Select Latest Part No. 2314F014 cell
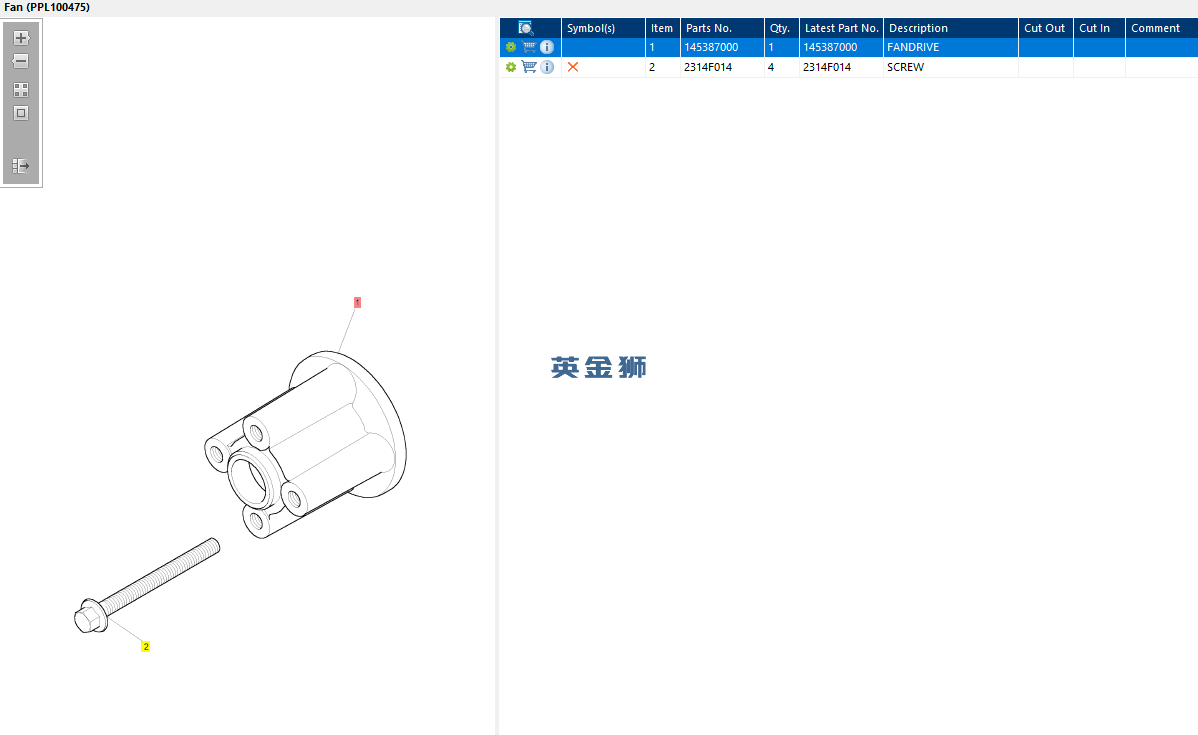This screenshot has width=1198, height=735. (x=841, y=67)
